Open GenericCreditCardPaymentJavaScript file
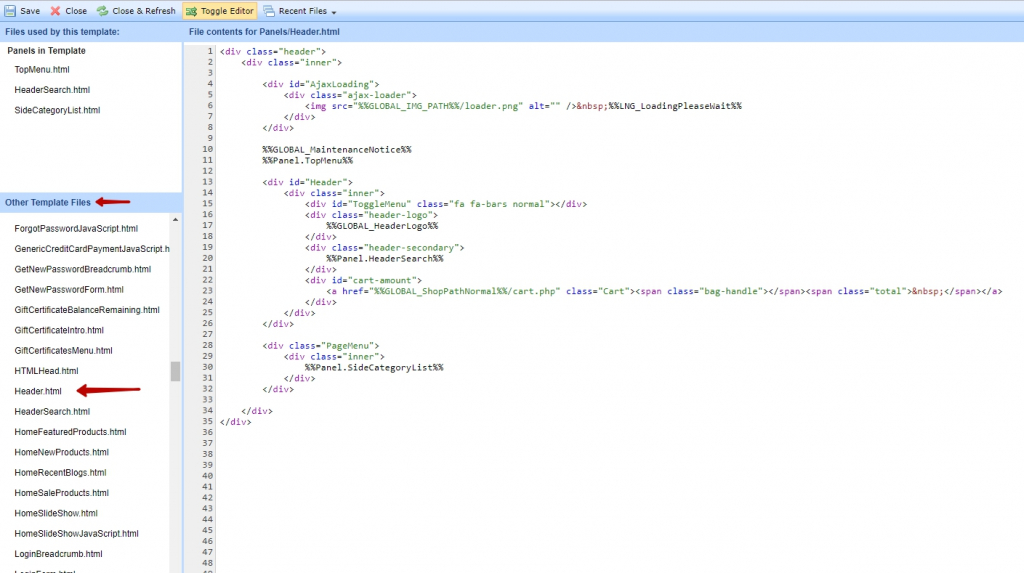 coord(92,249)
